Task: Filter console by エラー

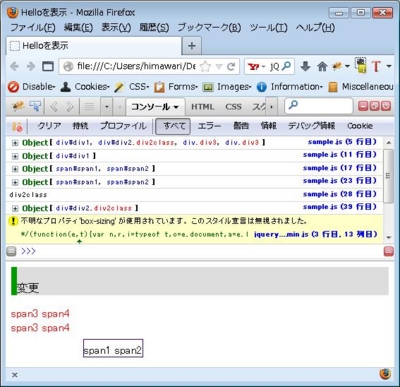Action: 209,126
